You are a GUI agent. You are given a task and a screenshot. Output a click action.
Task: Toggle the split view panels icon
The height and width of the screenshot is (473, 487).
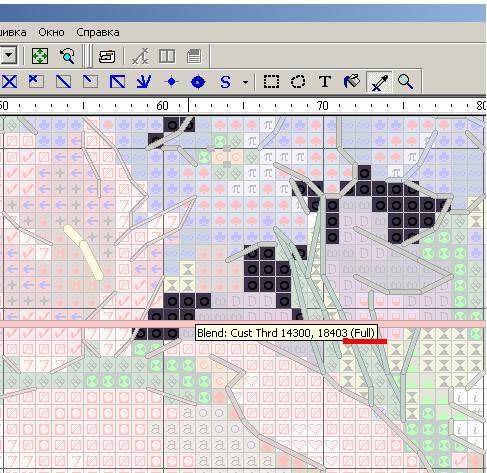click(x=167, y=56)
